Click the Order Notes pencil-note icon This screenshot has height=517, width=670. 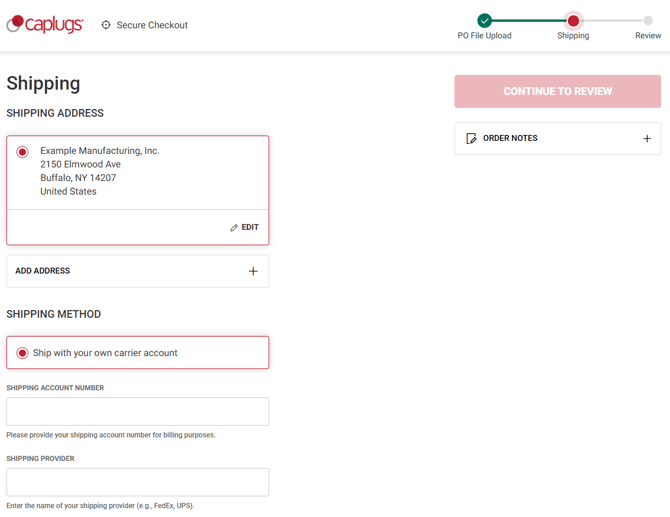click(471, 138)
